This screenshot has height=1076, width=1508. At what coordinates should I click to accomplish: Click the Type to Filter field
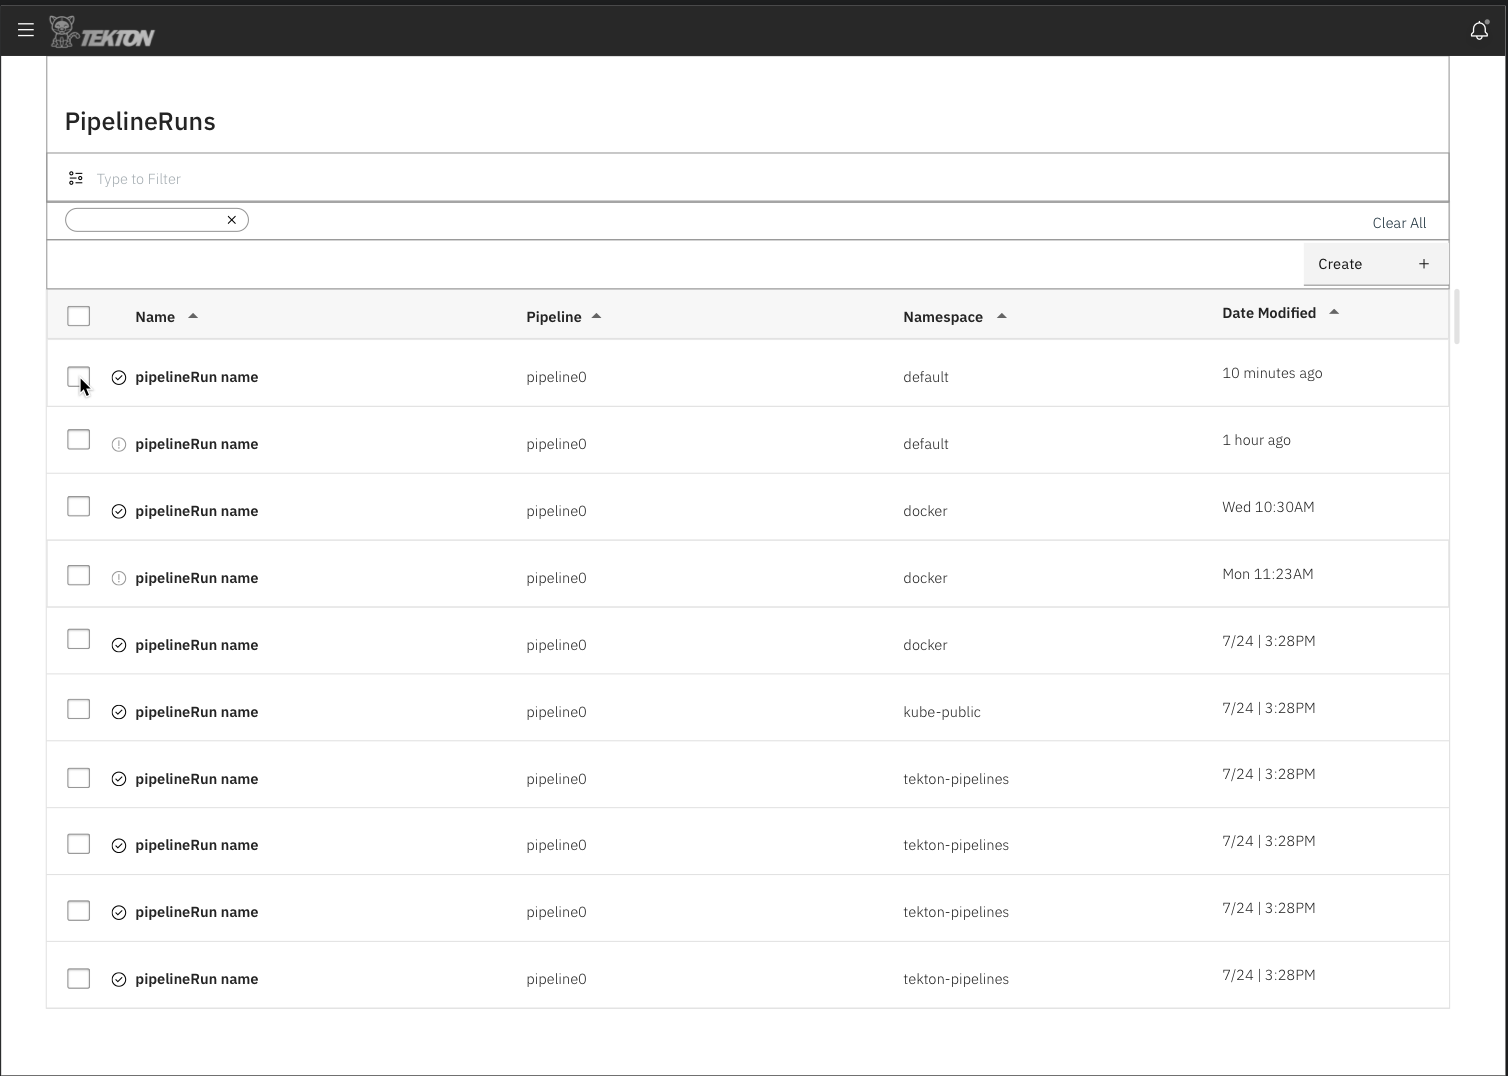point(300,178)
